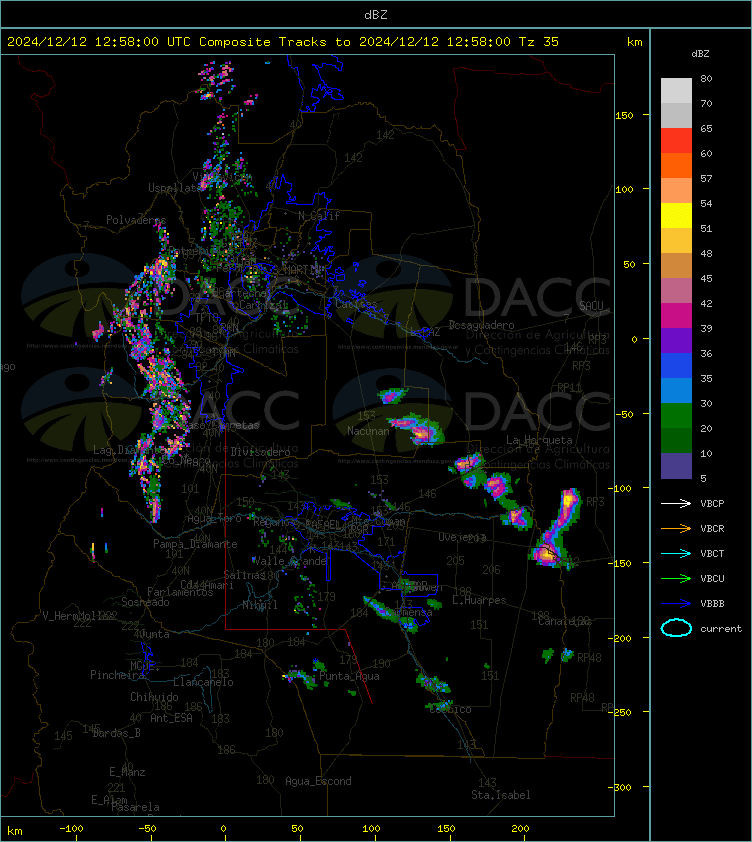
Task: Click the Punta_Agua map label
Action: (x=349, y=676)
